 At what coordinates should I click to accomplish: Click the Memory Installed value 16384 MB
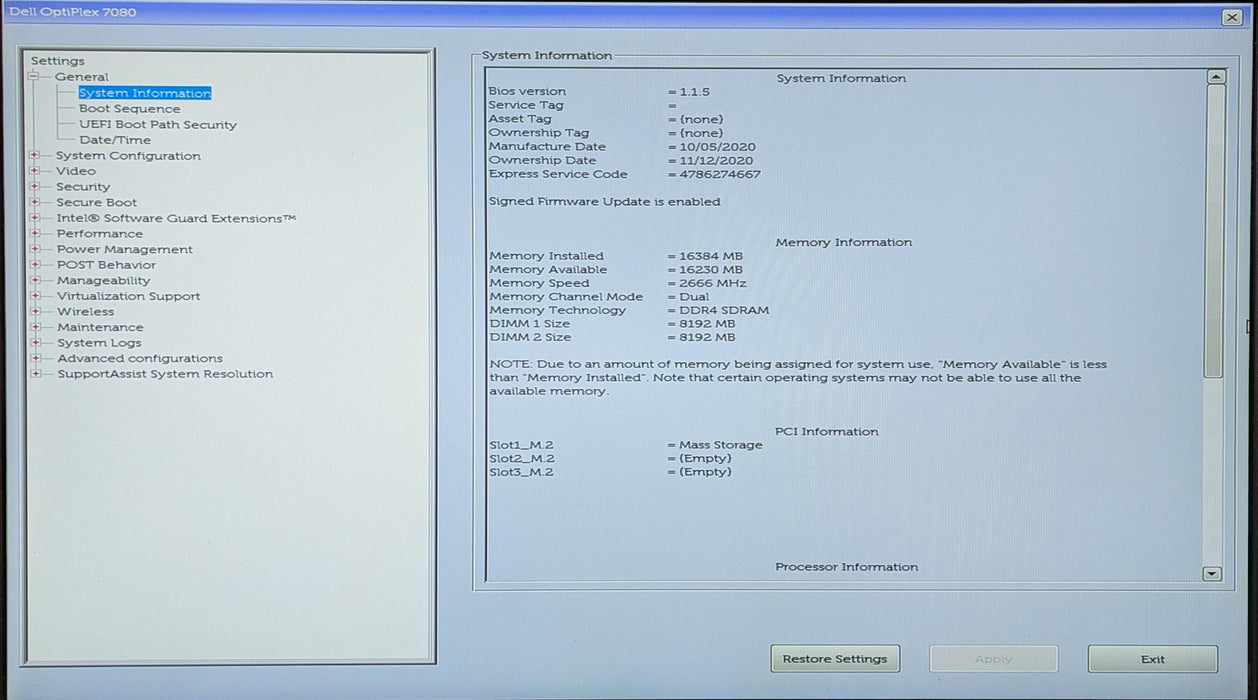pyautogui.click(x=711, y=256)
